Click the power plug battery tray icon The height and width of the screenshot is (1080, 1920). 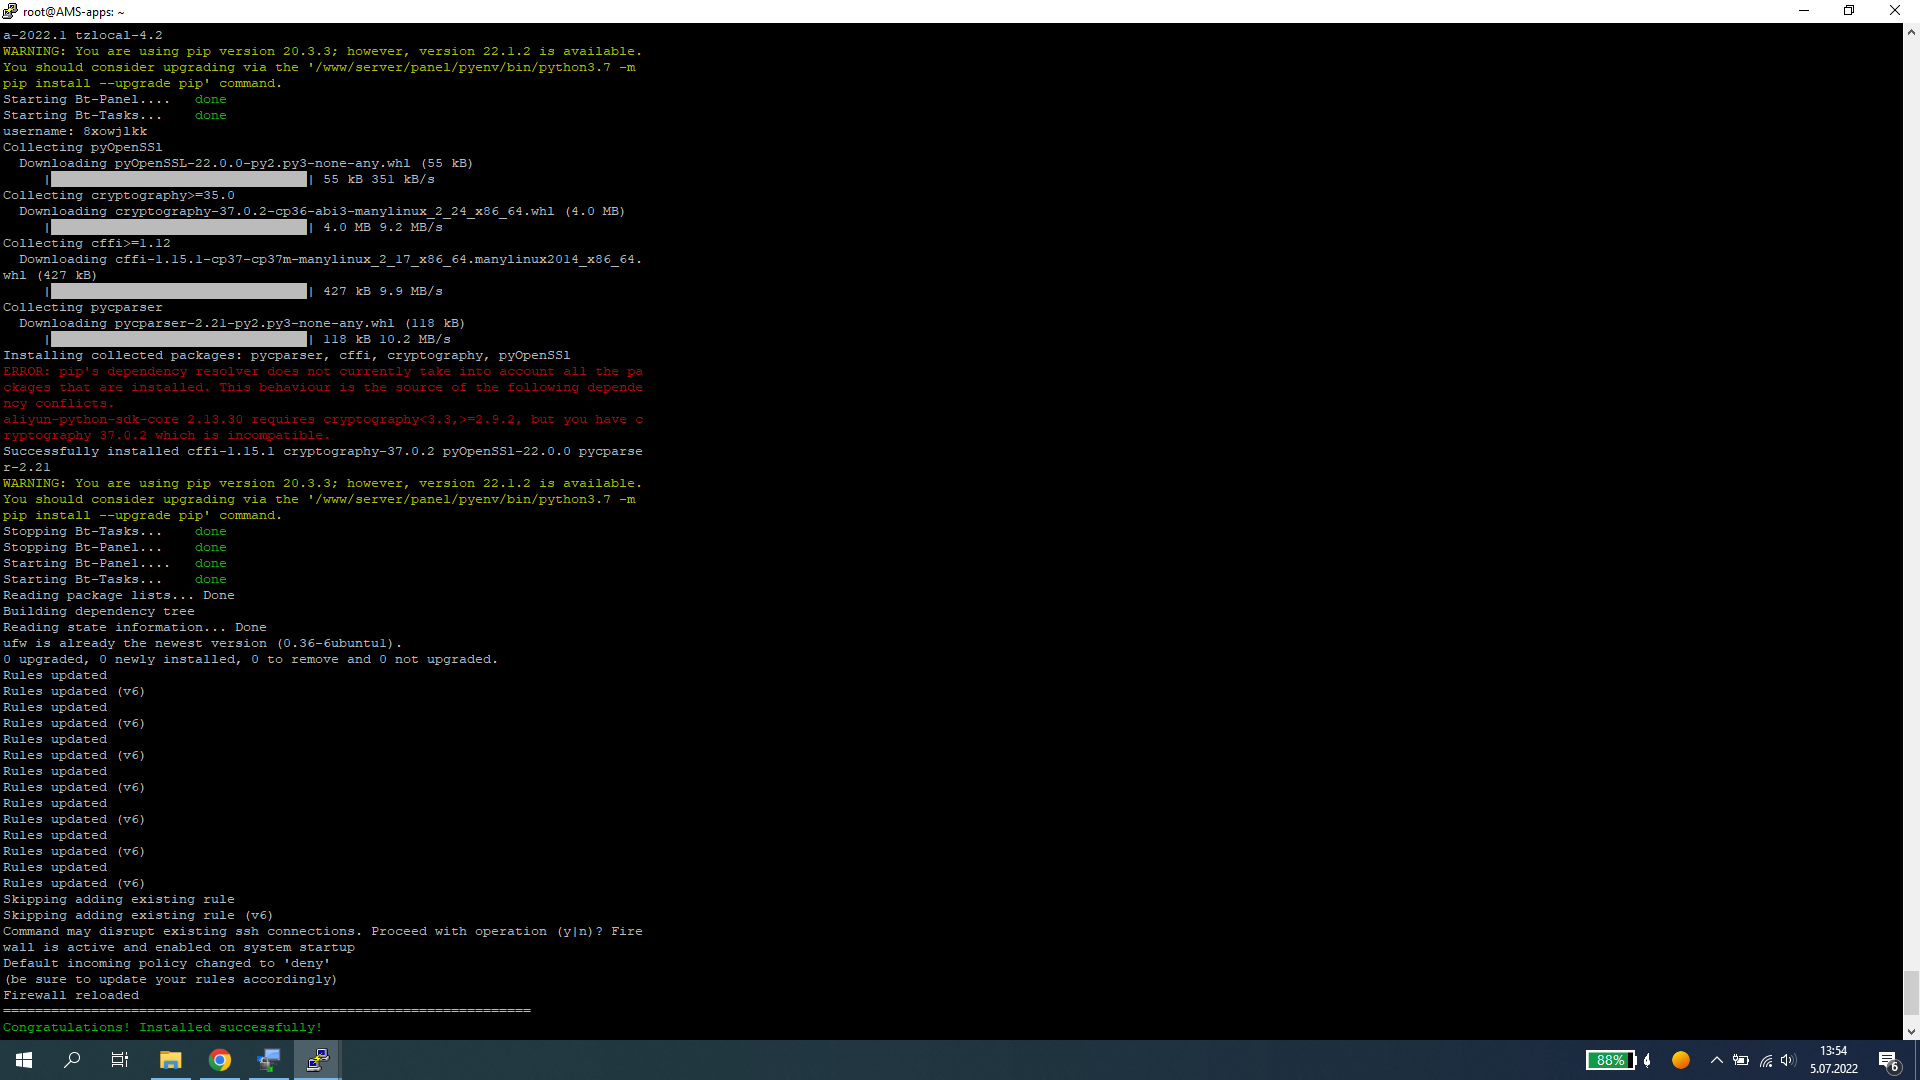point(1741,1060)
